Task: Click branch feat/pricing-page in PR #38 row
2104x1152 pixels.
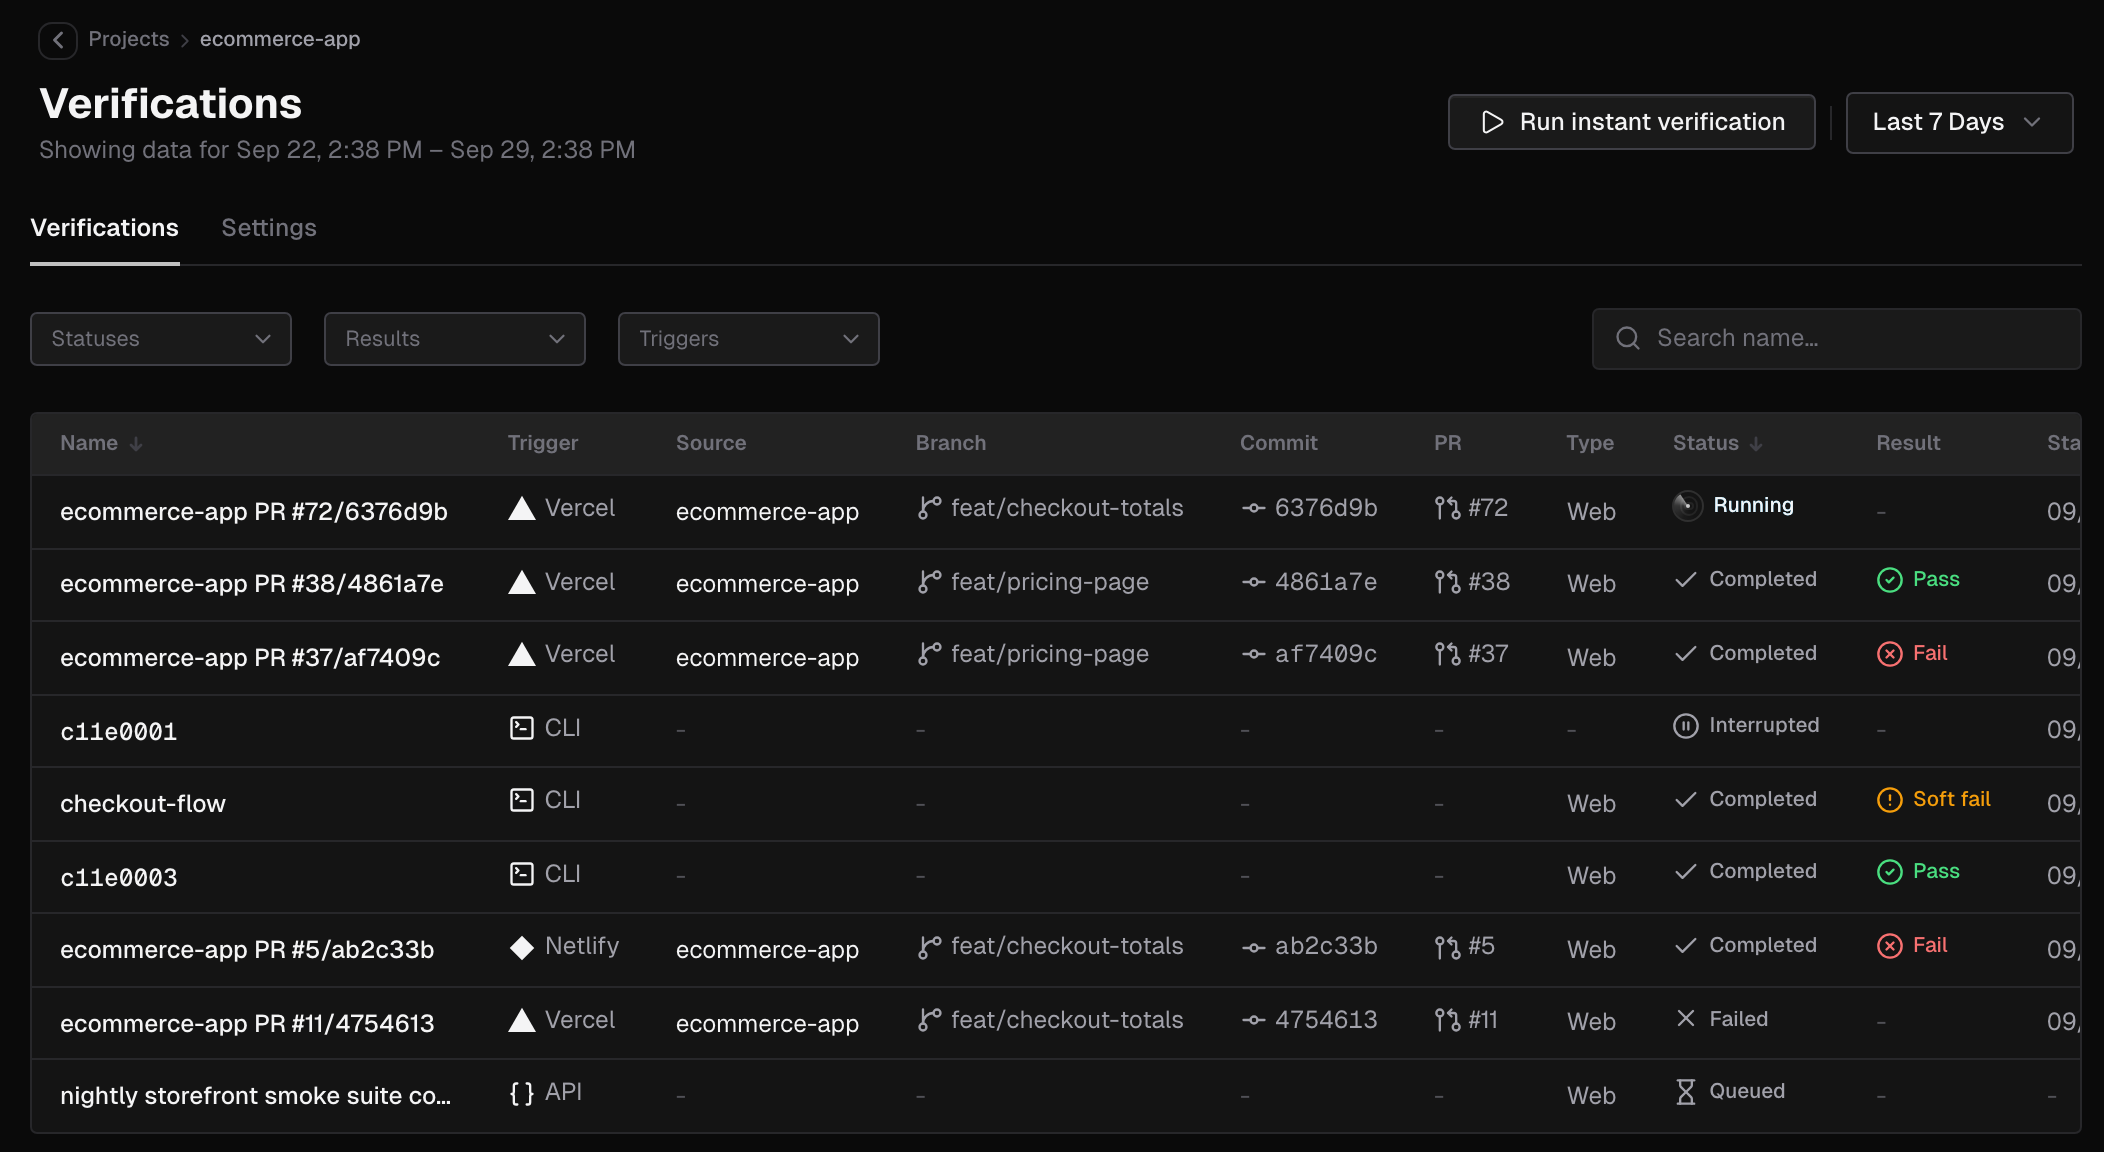Action: point(1050,582)
